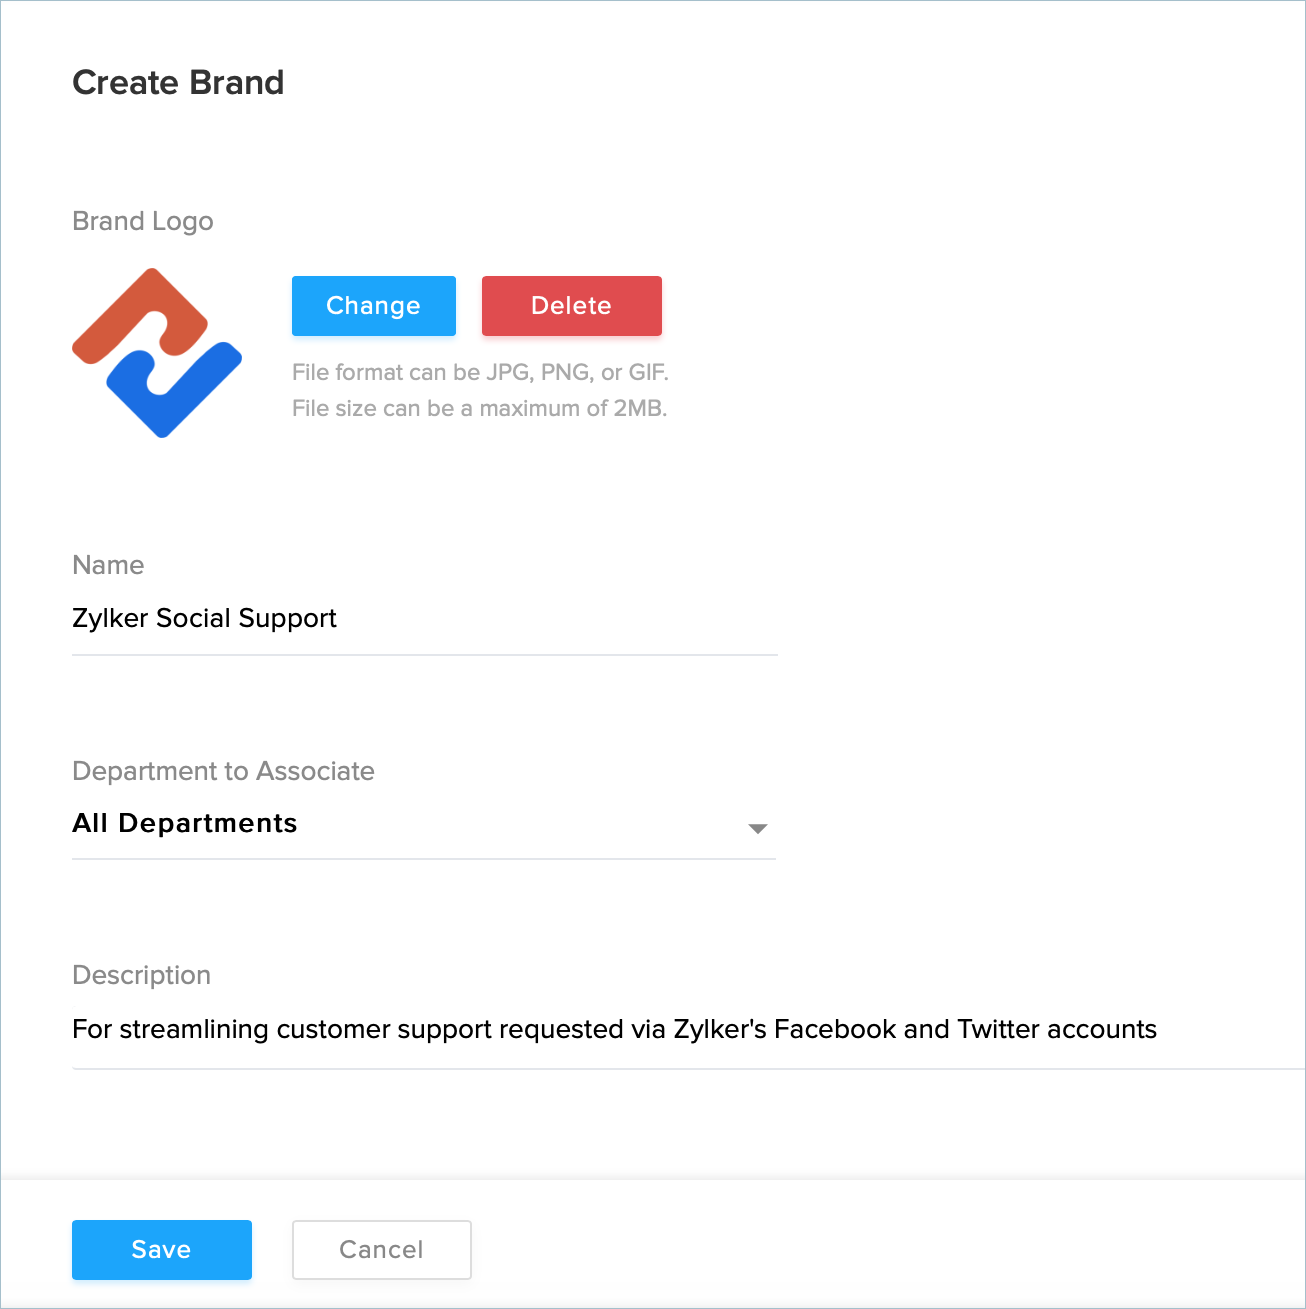Screen dimensions: 1306x1309
Task: Click the Department to Associate label
Action: (x=223, y=771)
